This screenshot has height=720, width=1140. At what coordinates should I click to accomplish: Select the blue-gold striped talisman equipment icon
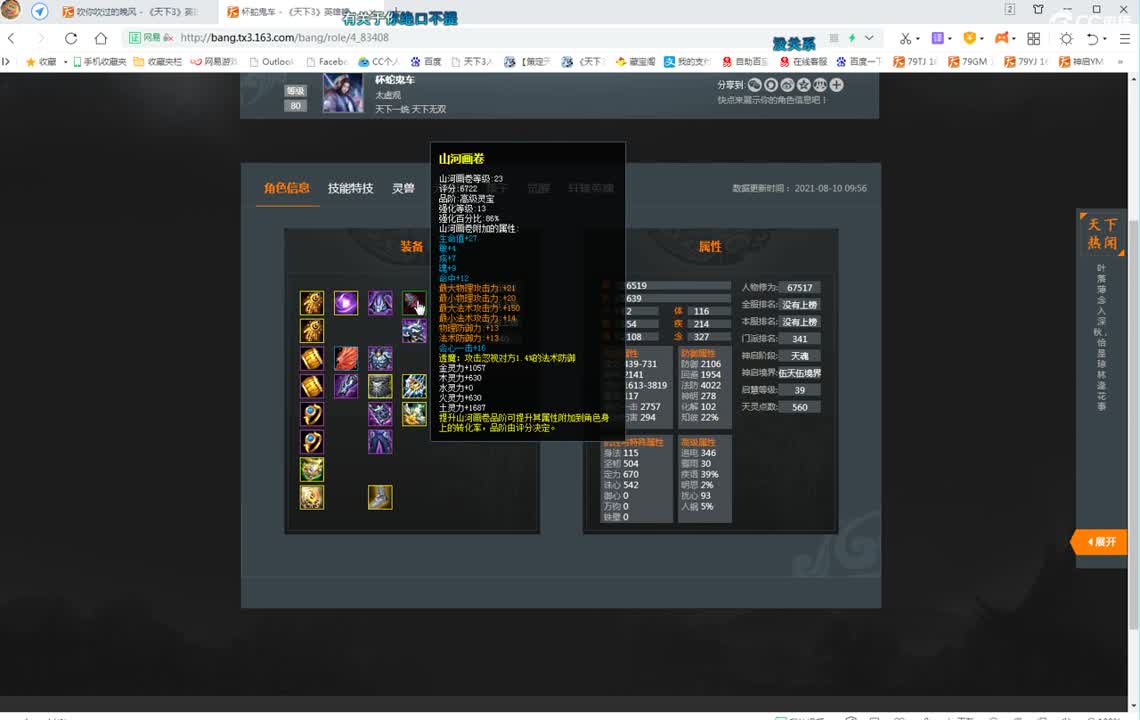coord(414,386)
